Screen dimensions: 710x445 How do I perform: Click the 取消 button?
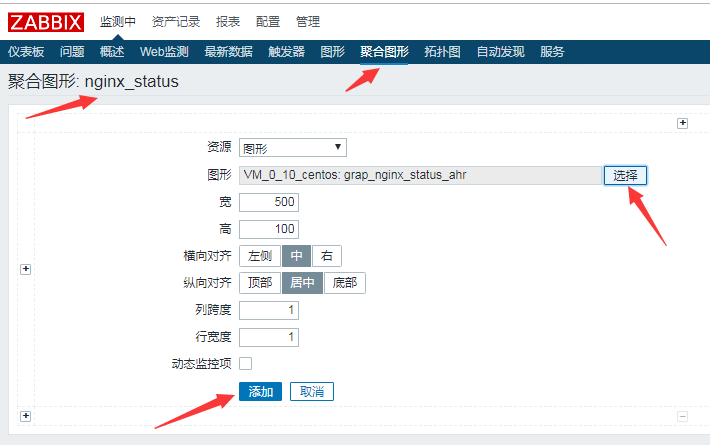(312, 392)
